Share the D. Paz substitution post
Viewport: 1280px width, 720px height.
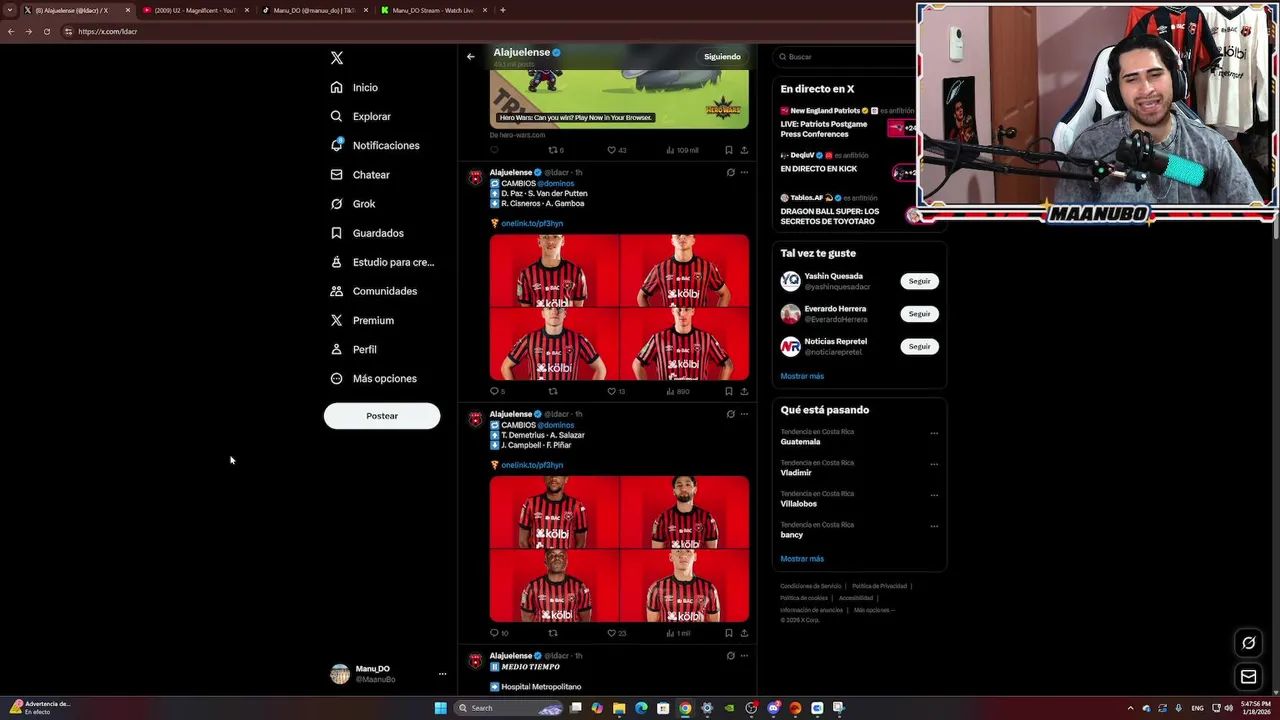pyautogui.click(x=744, y=392)
